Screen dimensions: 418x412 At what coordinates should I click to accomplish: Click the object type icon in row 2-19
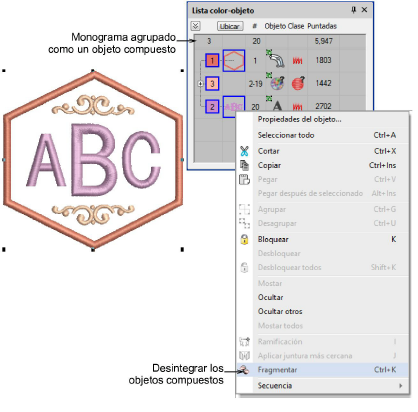tap(276, 82)
